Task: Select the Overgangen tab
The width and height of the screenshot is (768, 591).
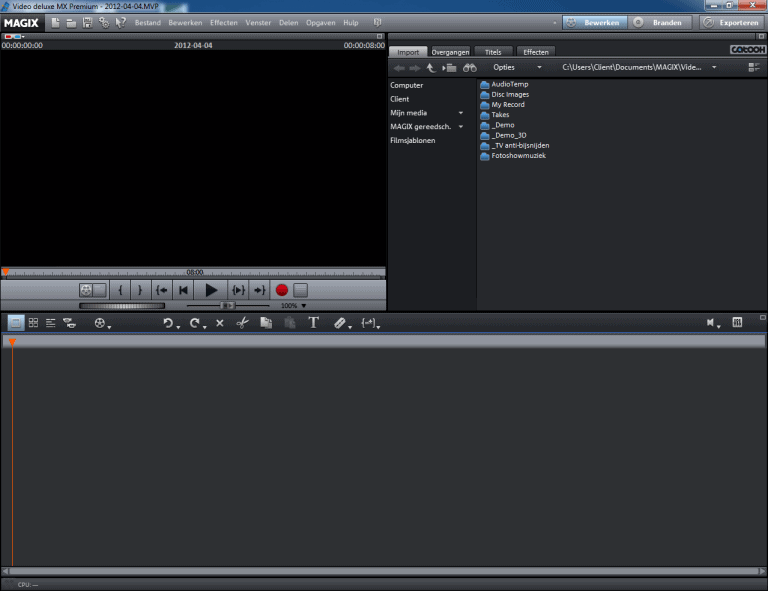Action: (x=451, y=52)
